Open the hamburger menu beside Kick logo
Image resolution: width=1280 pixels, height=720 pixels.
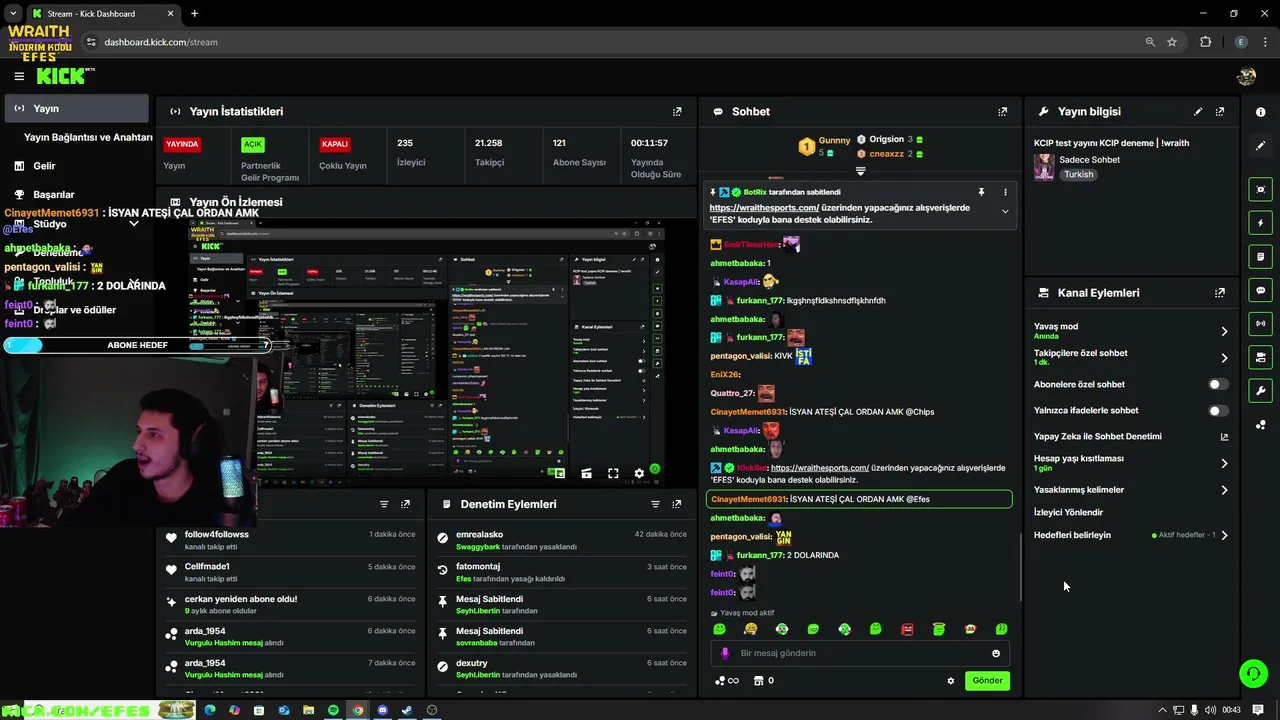19,76
